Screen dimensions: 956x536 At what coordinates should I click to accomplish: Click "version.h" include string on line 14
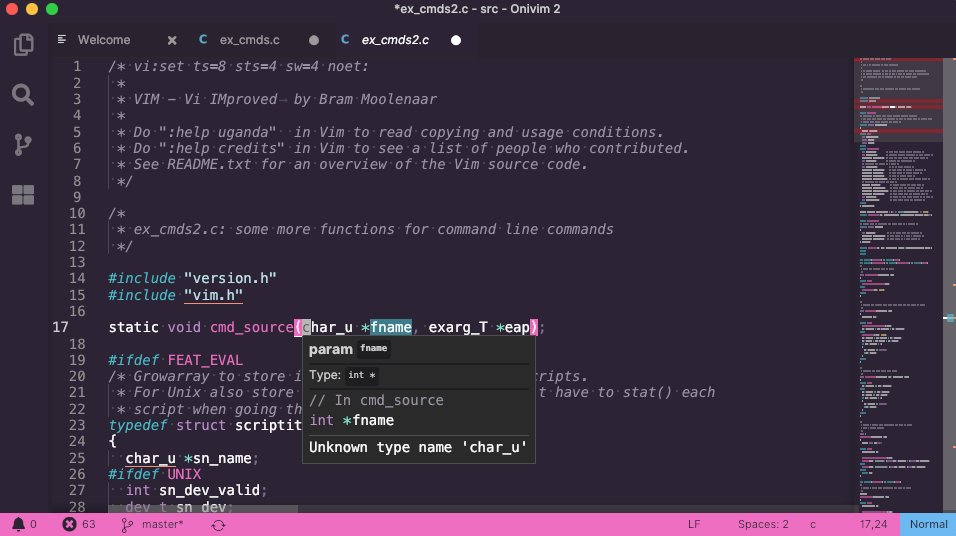[230, 279]
